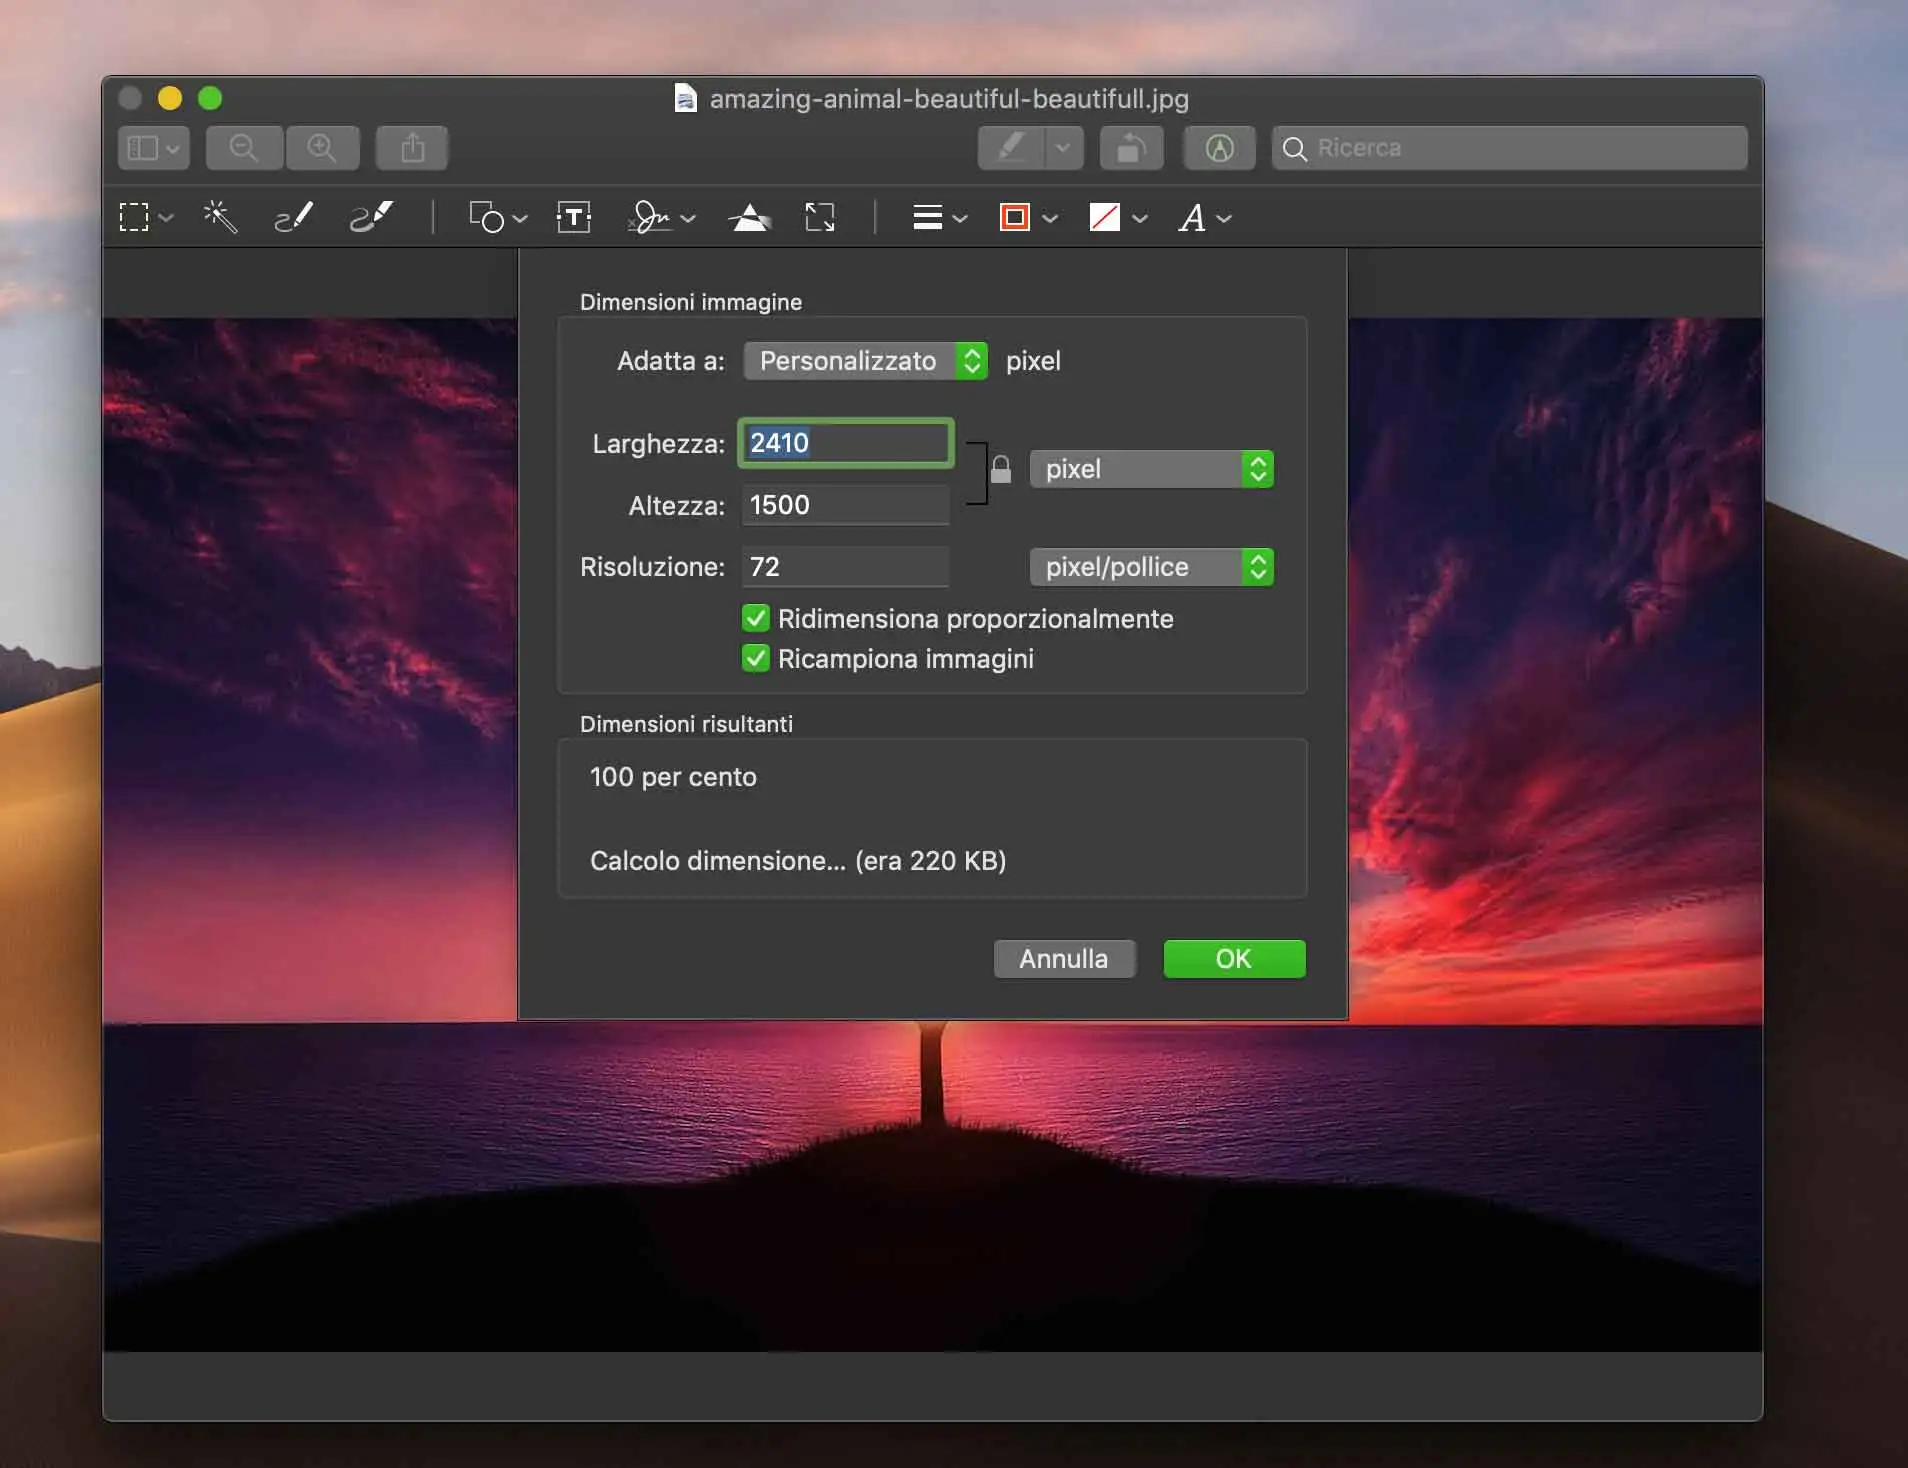Cancel the dialog with Annulla
The width and height of the screenshot is (1908, 1468).
(x=1063, y=958)
